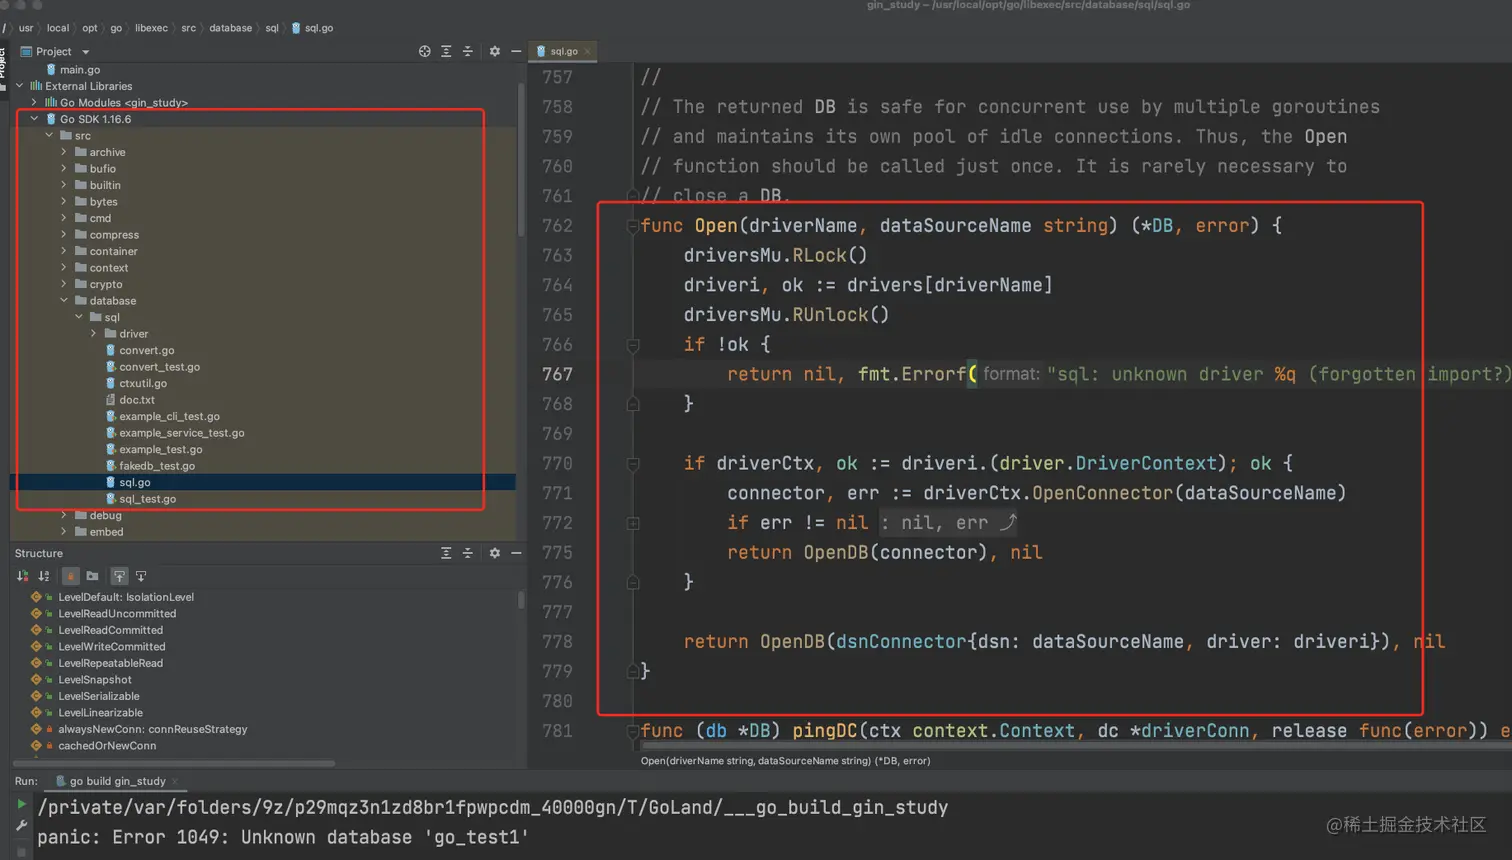
Task: Select LevelSerializable in the Structure list
Action: [x=99, y=696]
